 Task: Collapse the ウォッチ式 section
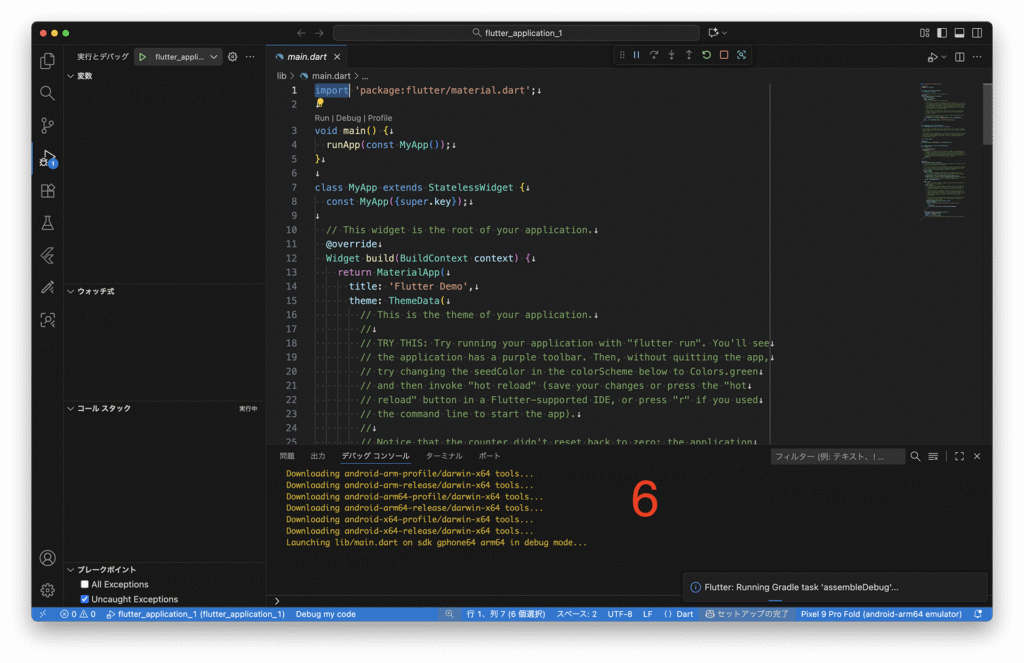coord(95,291)
